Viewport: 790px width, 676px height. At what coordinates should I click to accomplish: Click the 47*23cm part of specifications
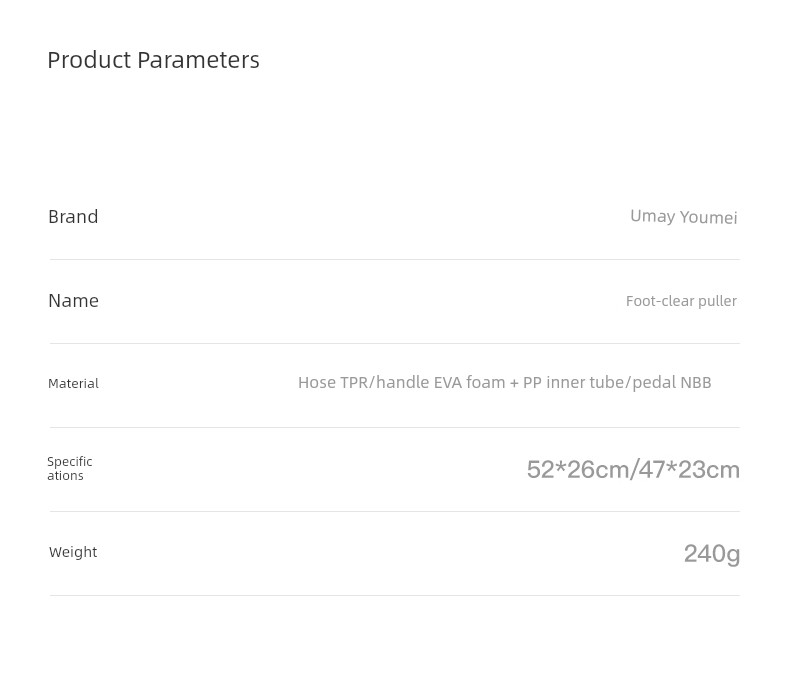(689, 469)
